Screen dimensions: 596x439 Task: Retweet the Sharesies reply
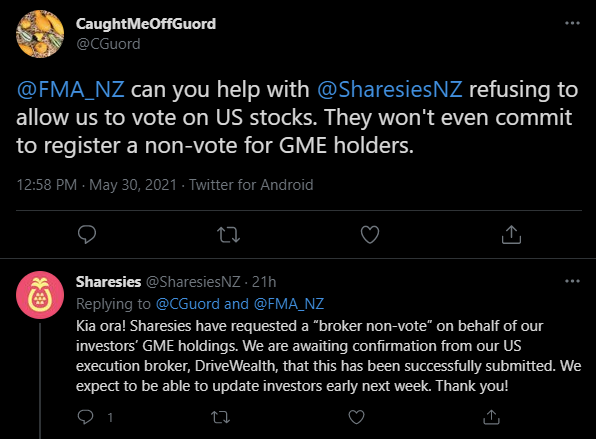click(220, 417)
